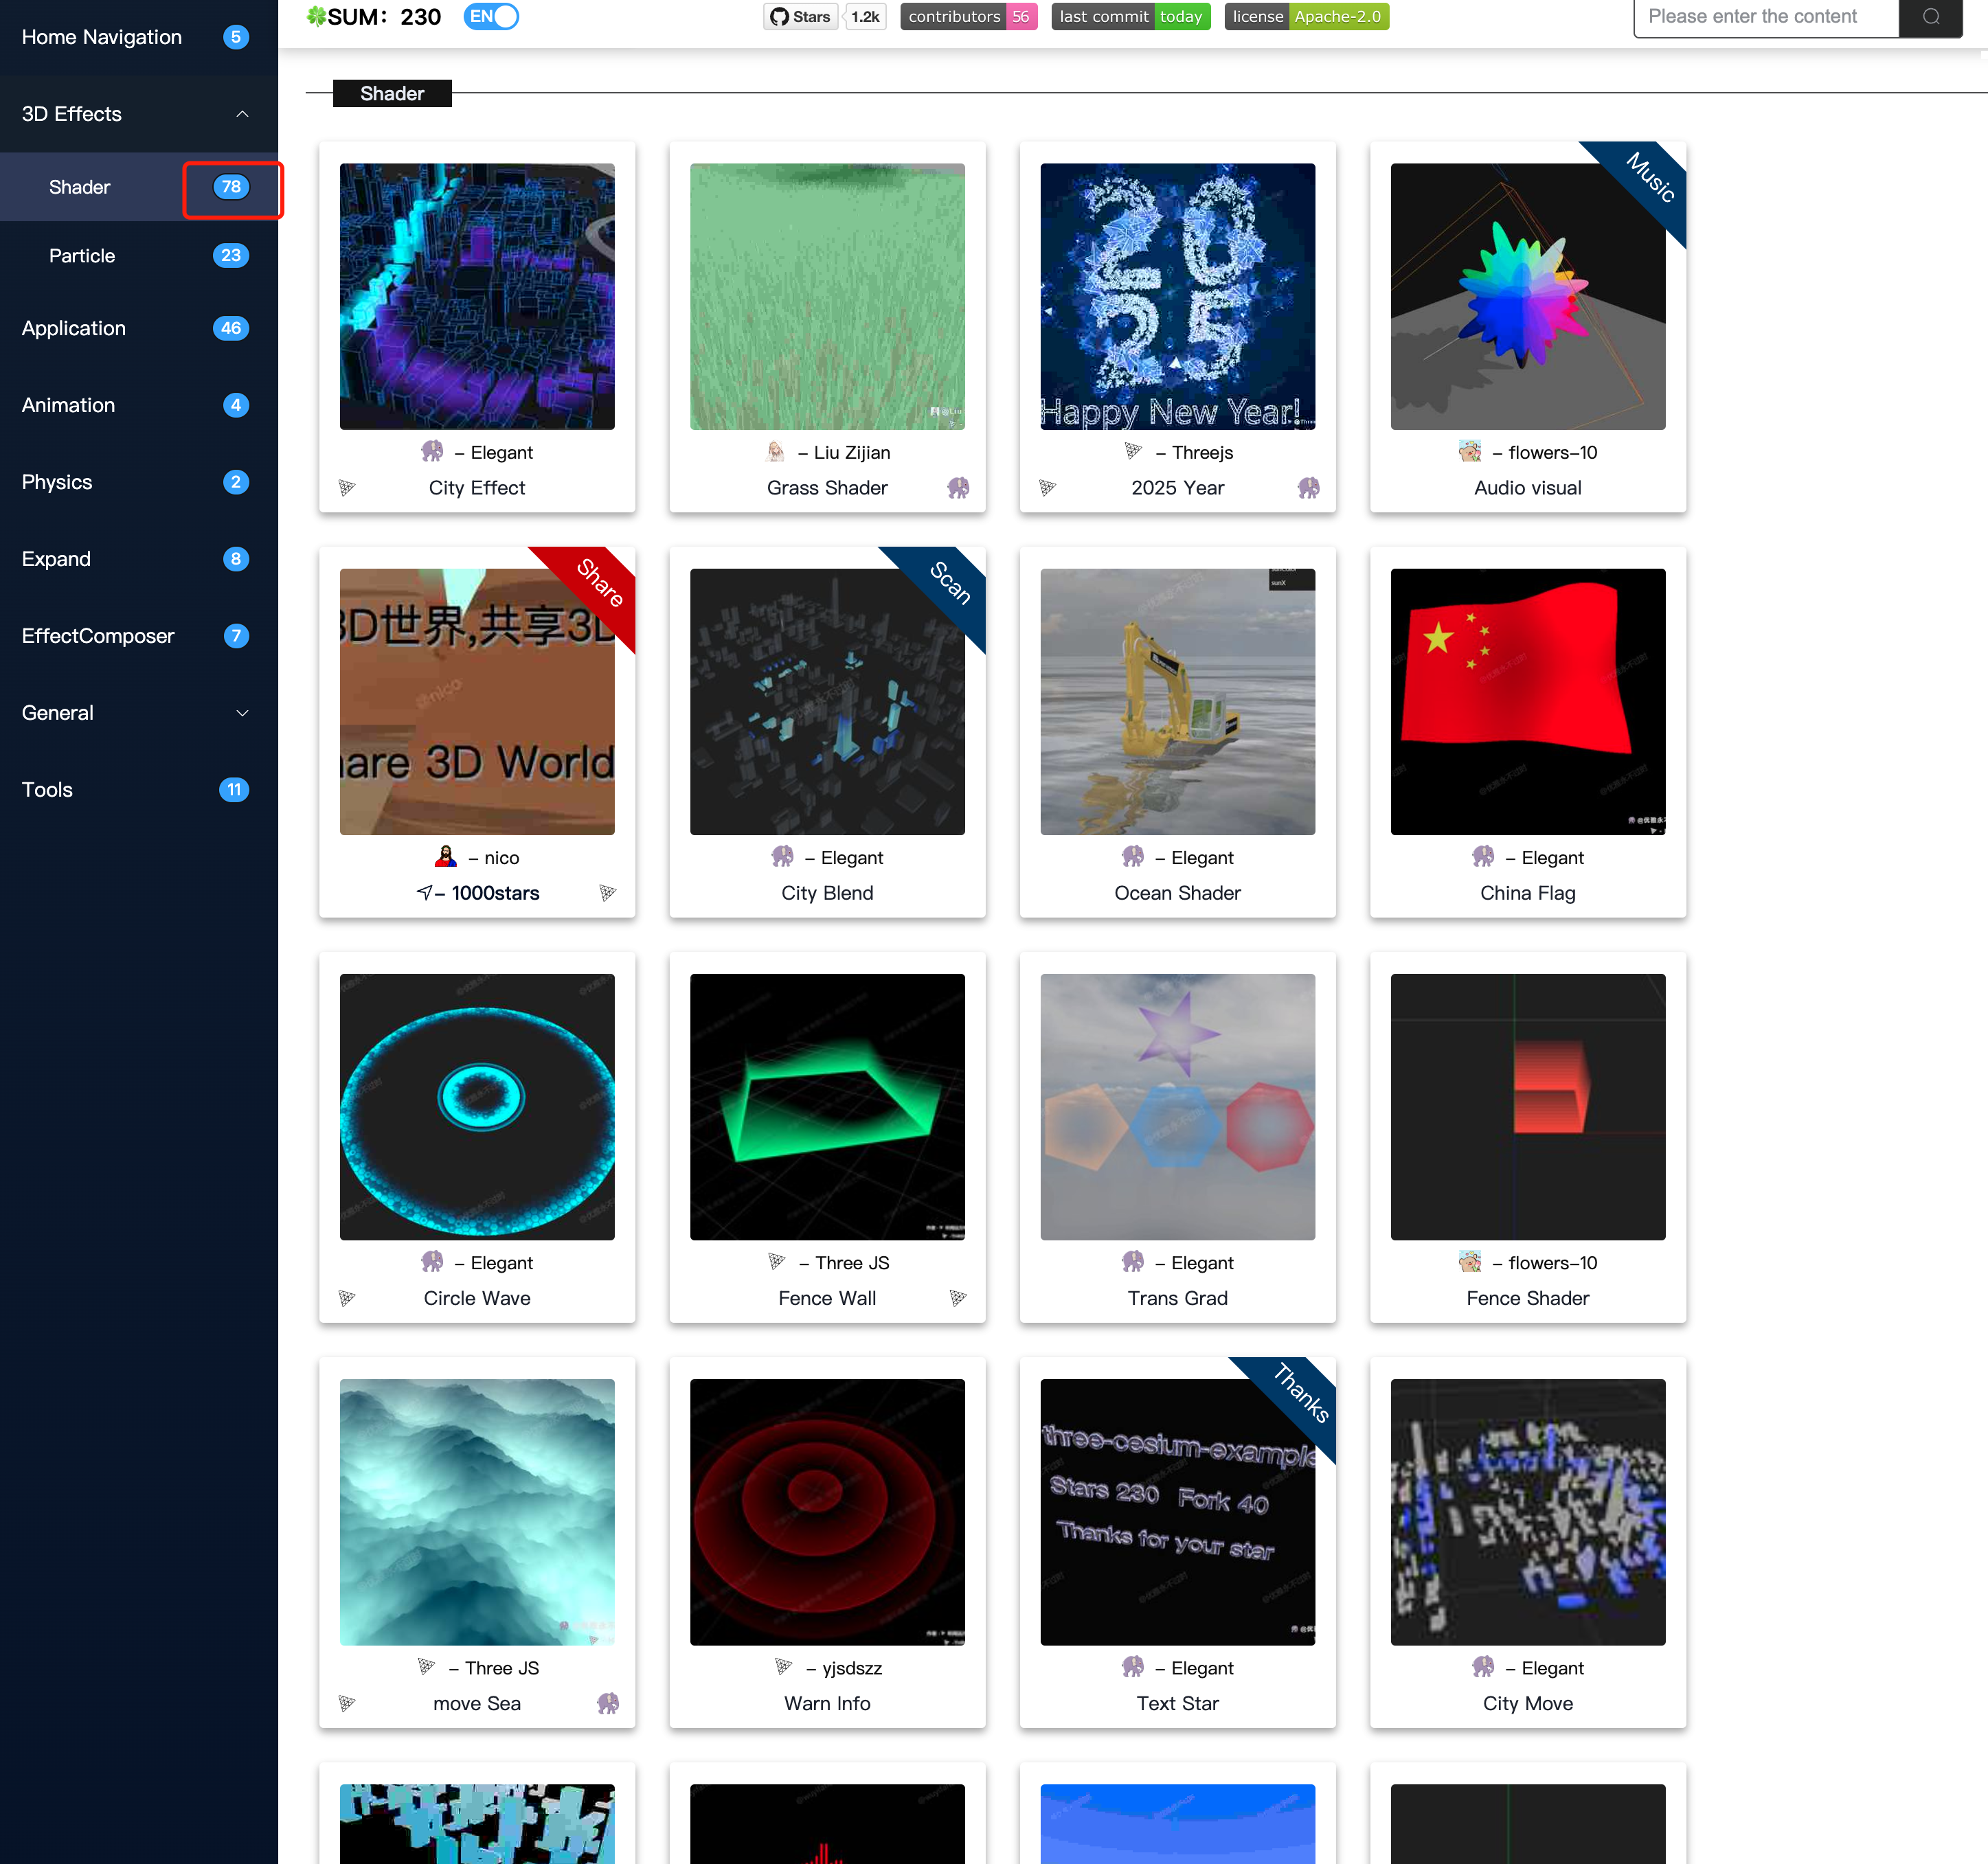Image resolution: width=1988 pixels, height=1864 pixels.
Task: Open the license Apache-2.0 badge
Action: [x=1306, y=17]
